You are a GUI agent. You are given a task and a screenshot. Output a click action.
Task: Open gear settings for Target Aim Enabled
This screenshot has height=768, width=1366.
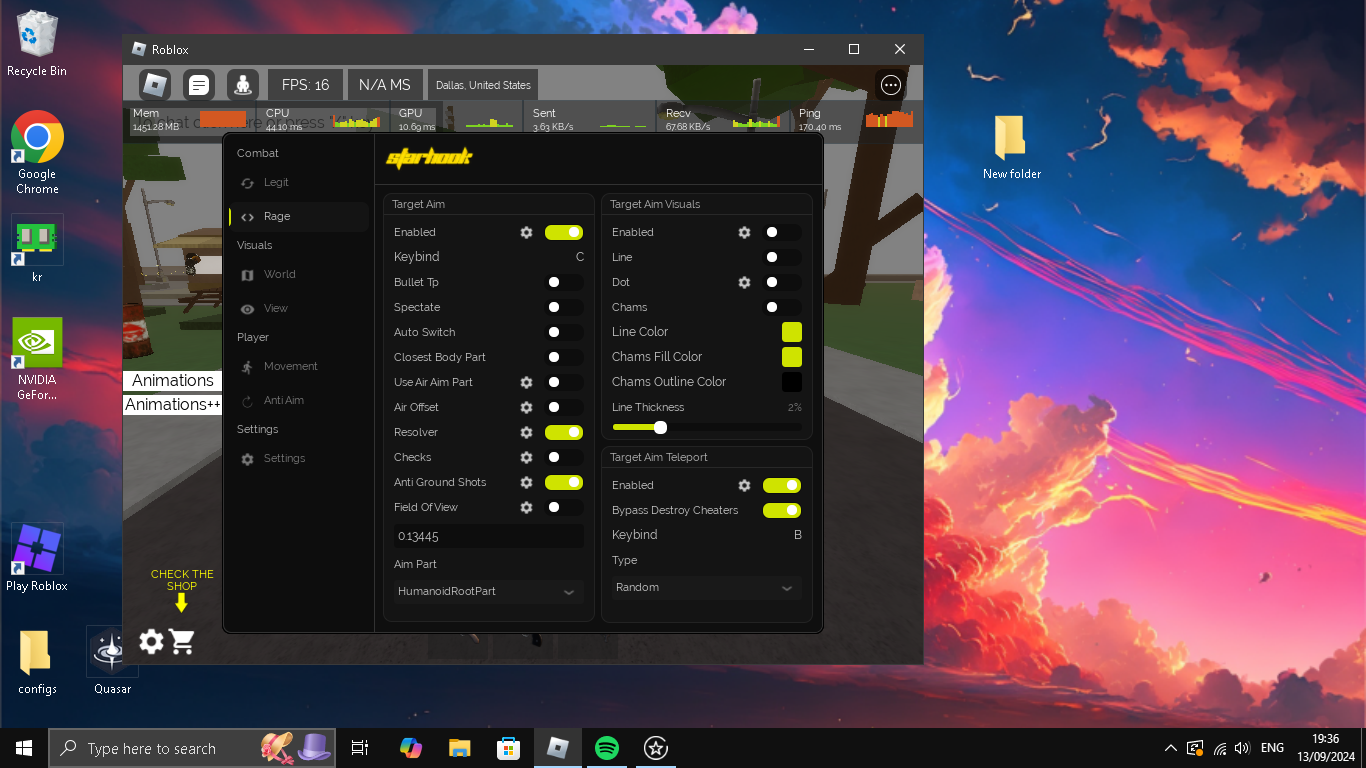[x=526, y=232]
